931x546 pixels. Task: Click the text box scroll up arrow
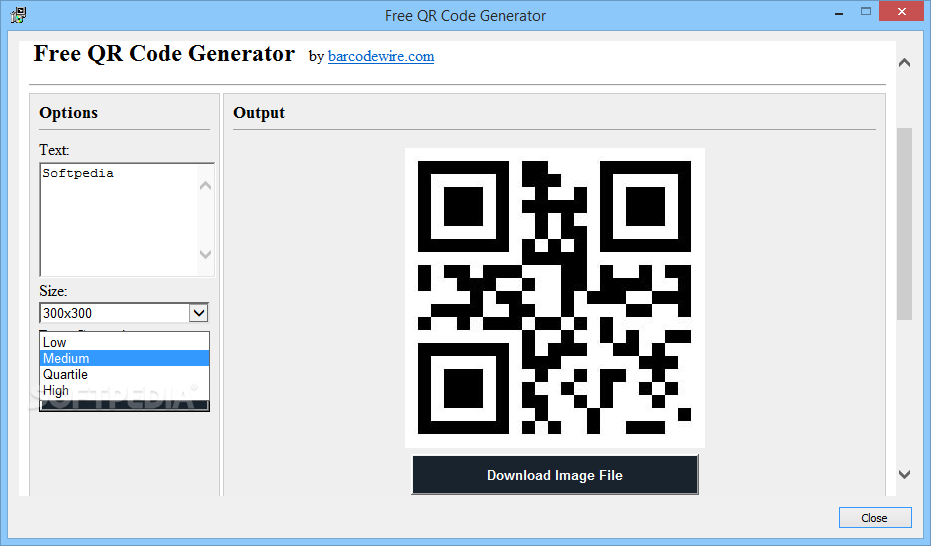coord(205,186)
